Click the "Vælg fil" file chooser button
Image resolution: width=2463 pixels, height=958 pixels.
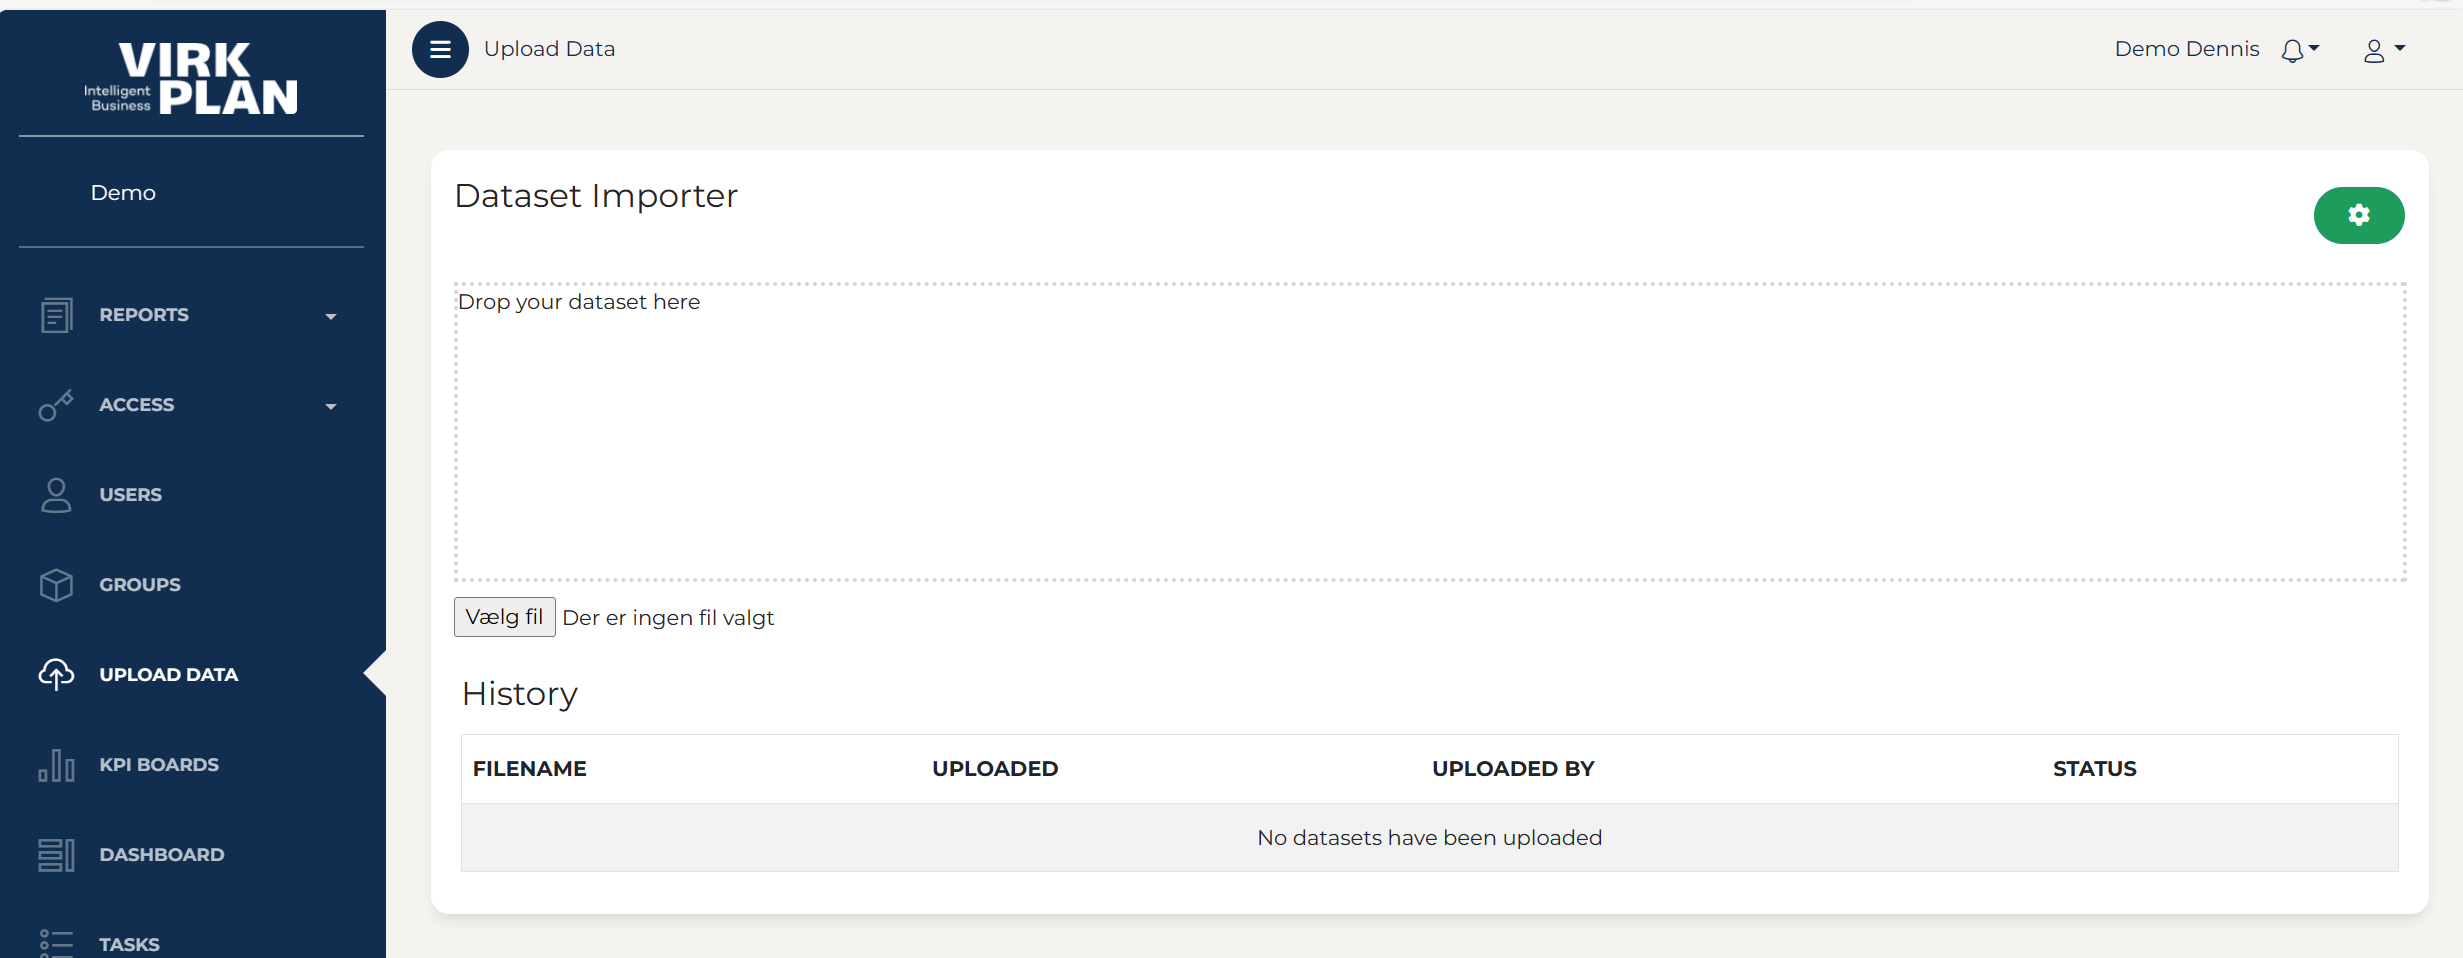(504, 617)
